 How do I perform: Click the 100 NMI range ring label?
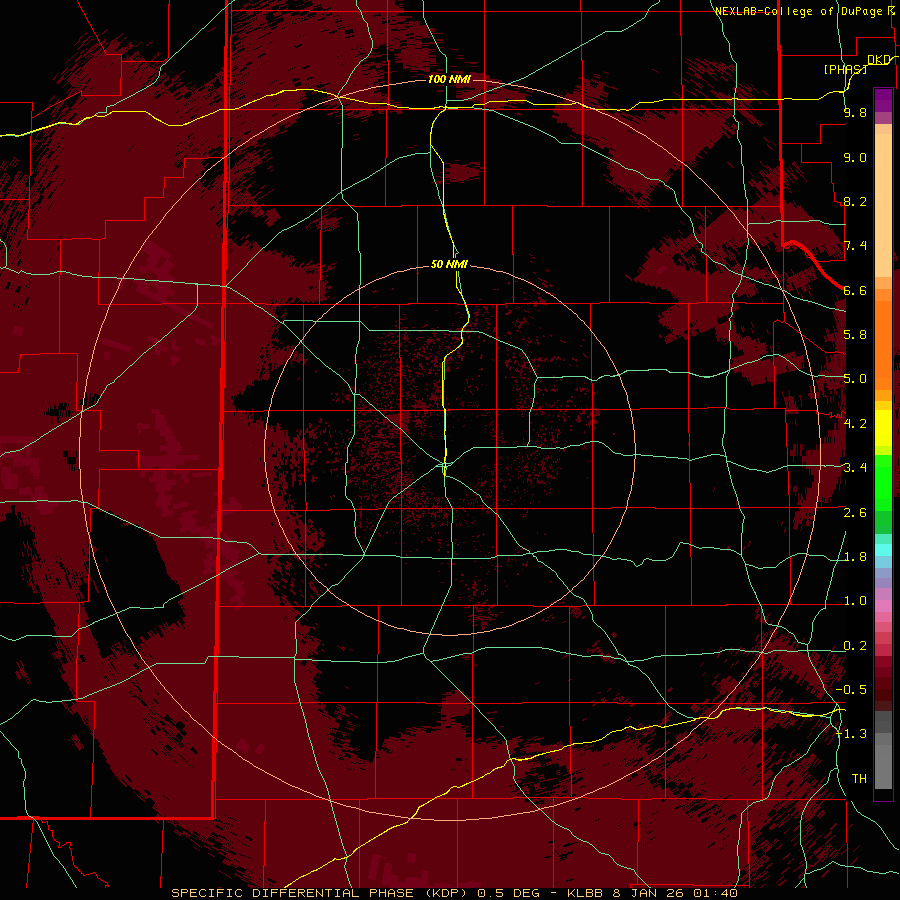pos(449,79)
